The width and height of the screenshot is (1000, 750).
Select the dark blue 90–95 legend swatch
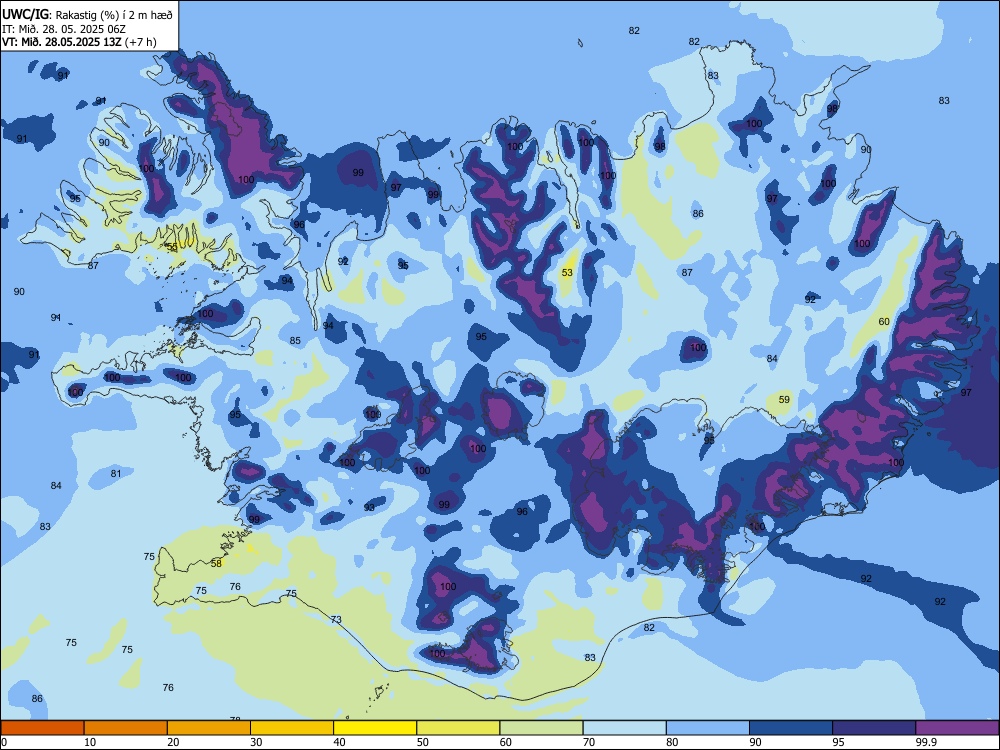coord(791,728)
